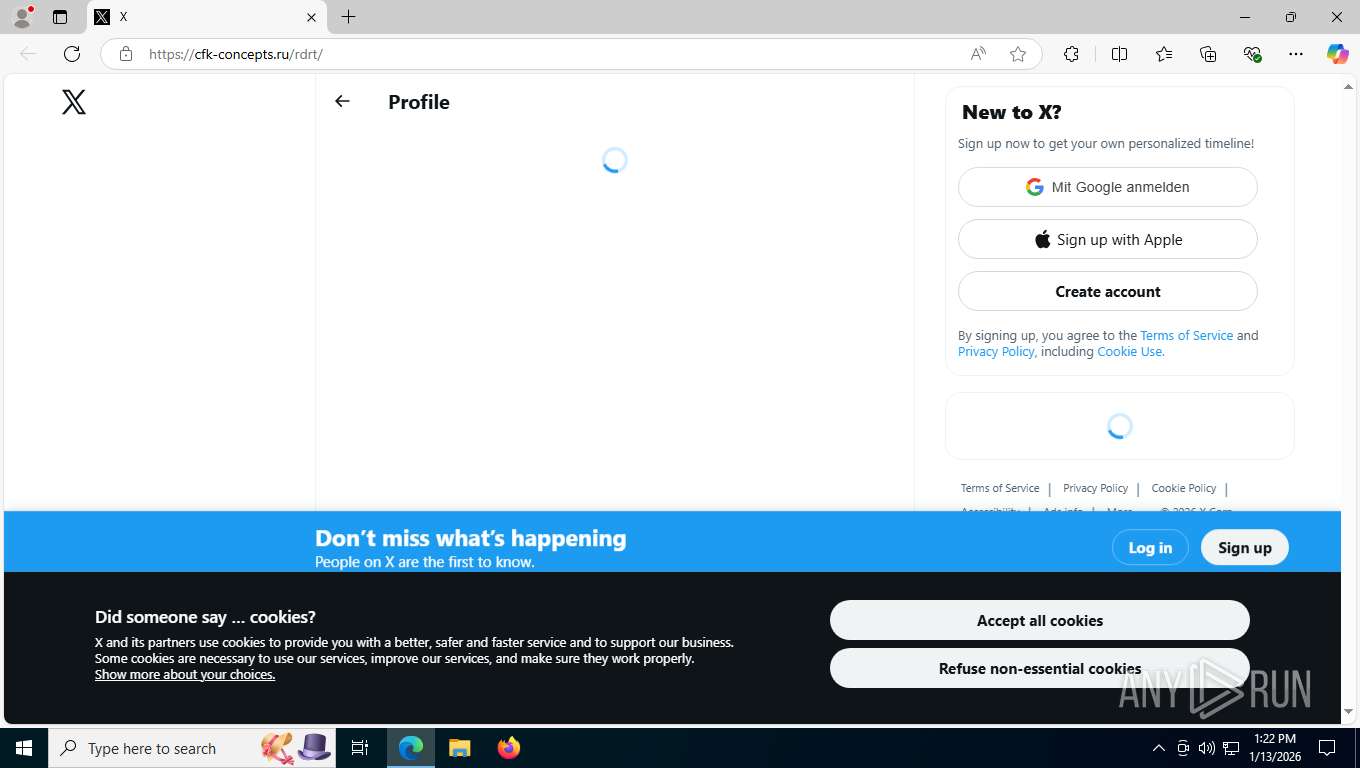Viewport: 1360px width, 768px height.
Task: Open the volume control
Action: point(1207,748)
